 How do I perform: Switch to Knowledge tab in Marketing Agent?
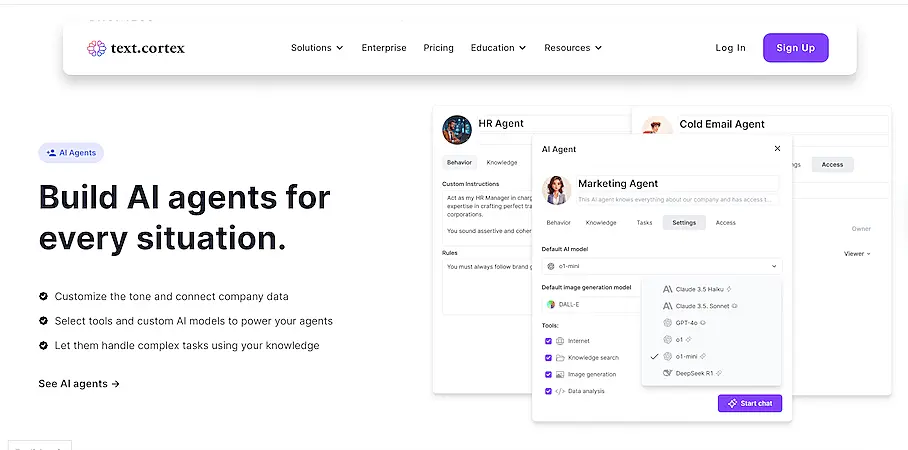click(601, 222)
